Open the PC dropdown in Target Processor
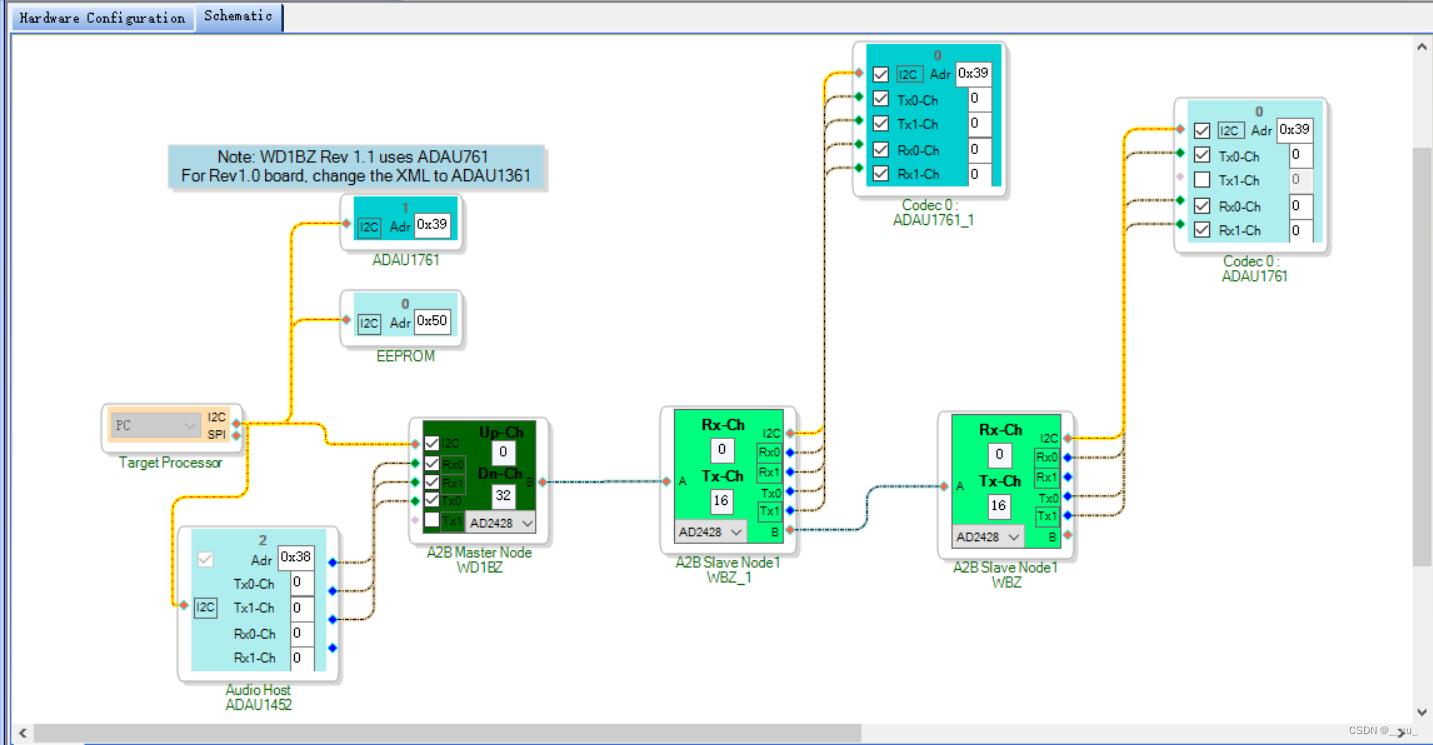Viewport: 1433px width, 745px height. 155,426
